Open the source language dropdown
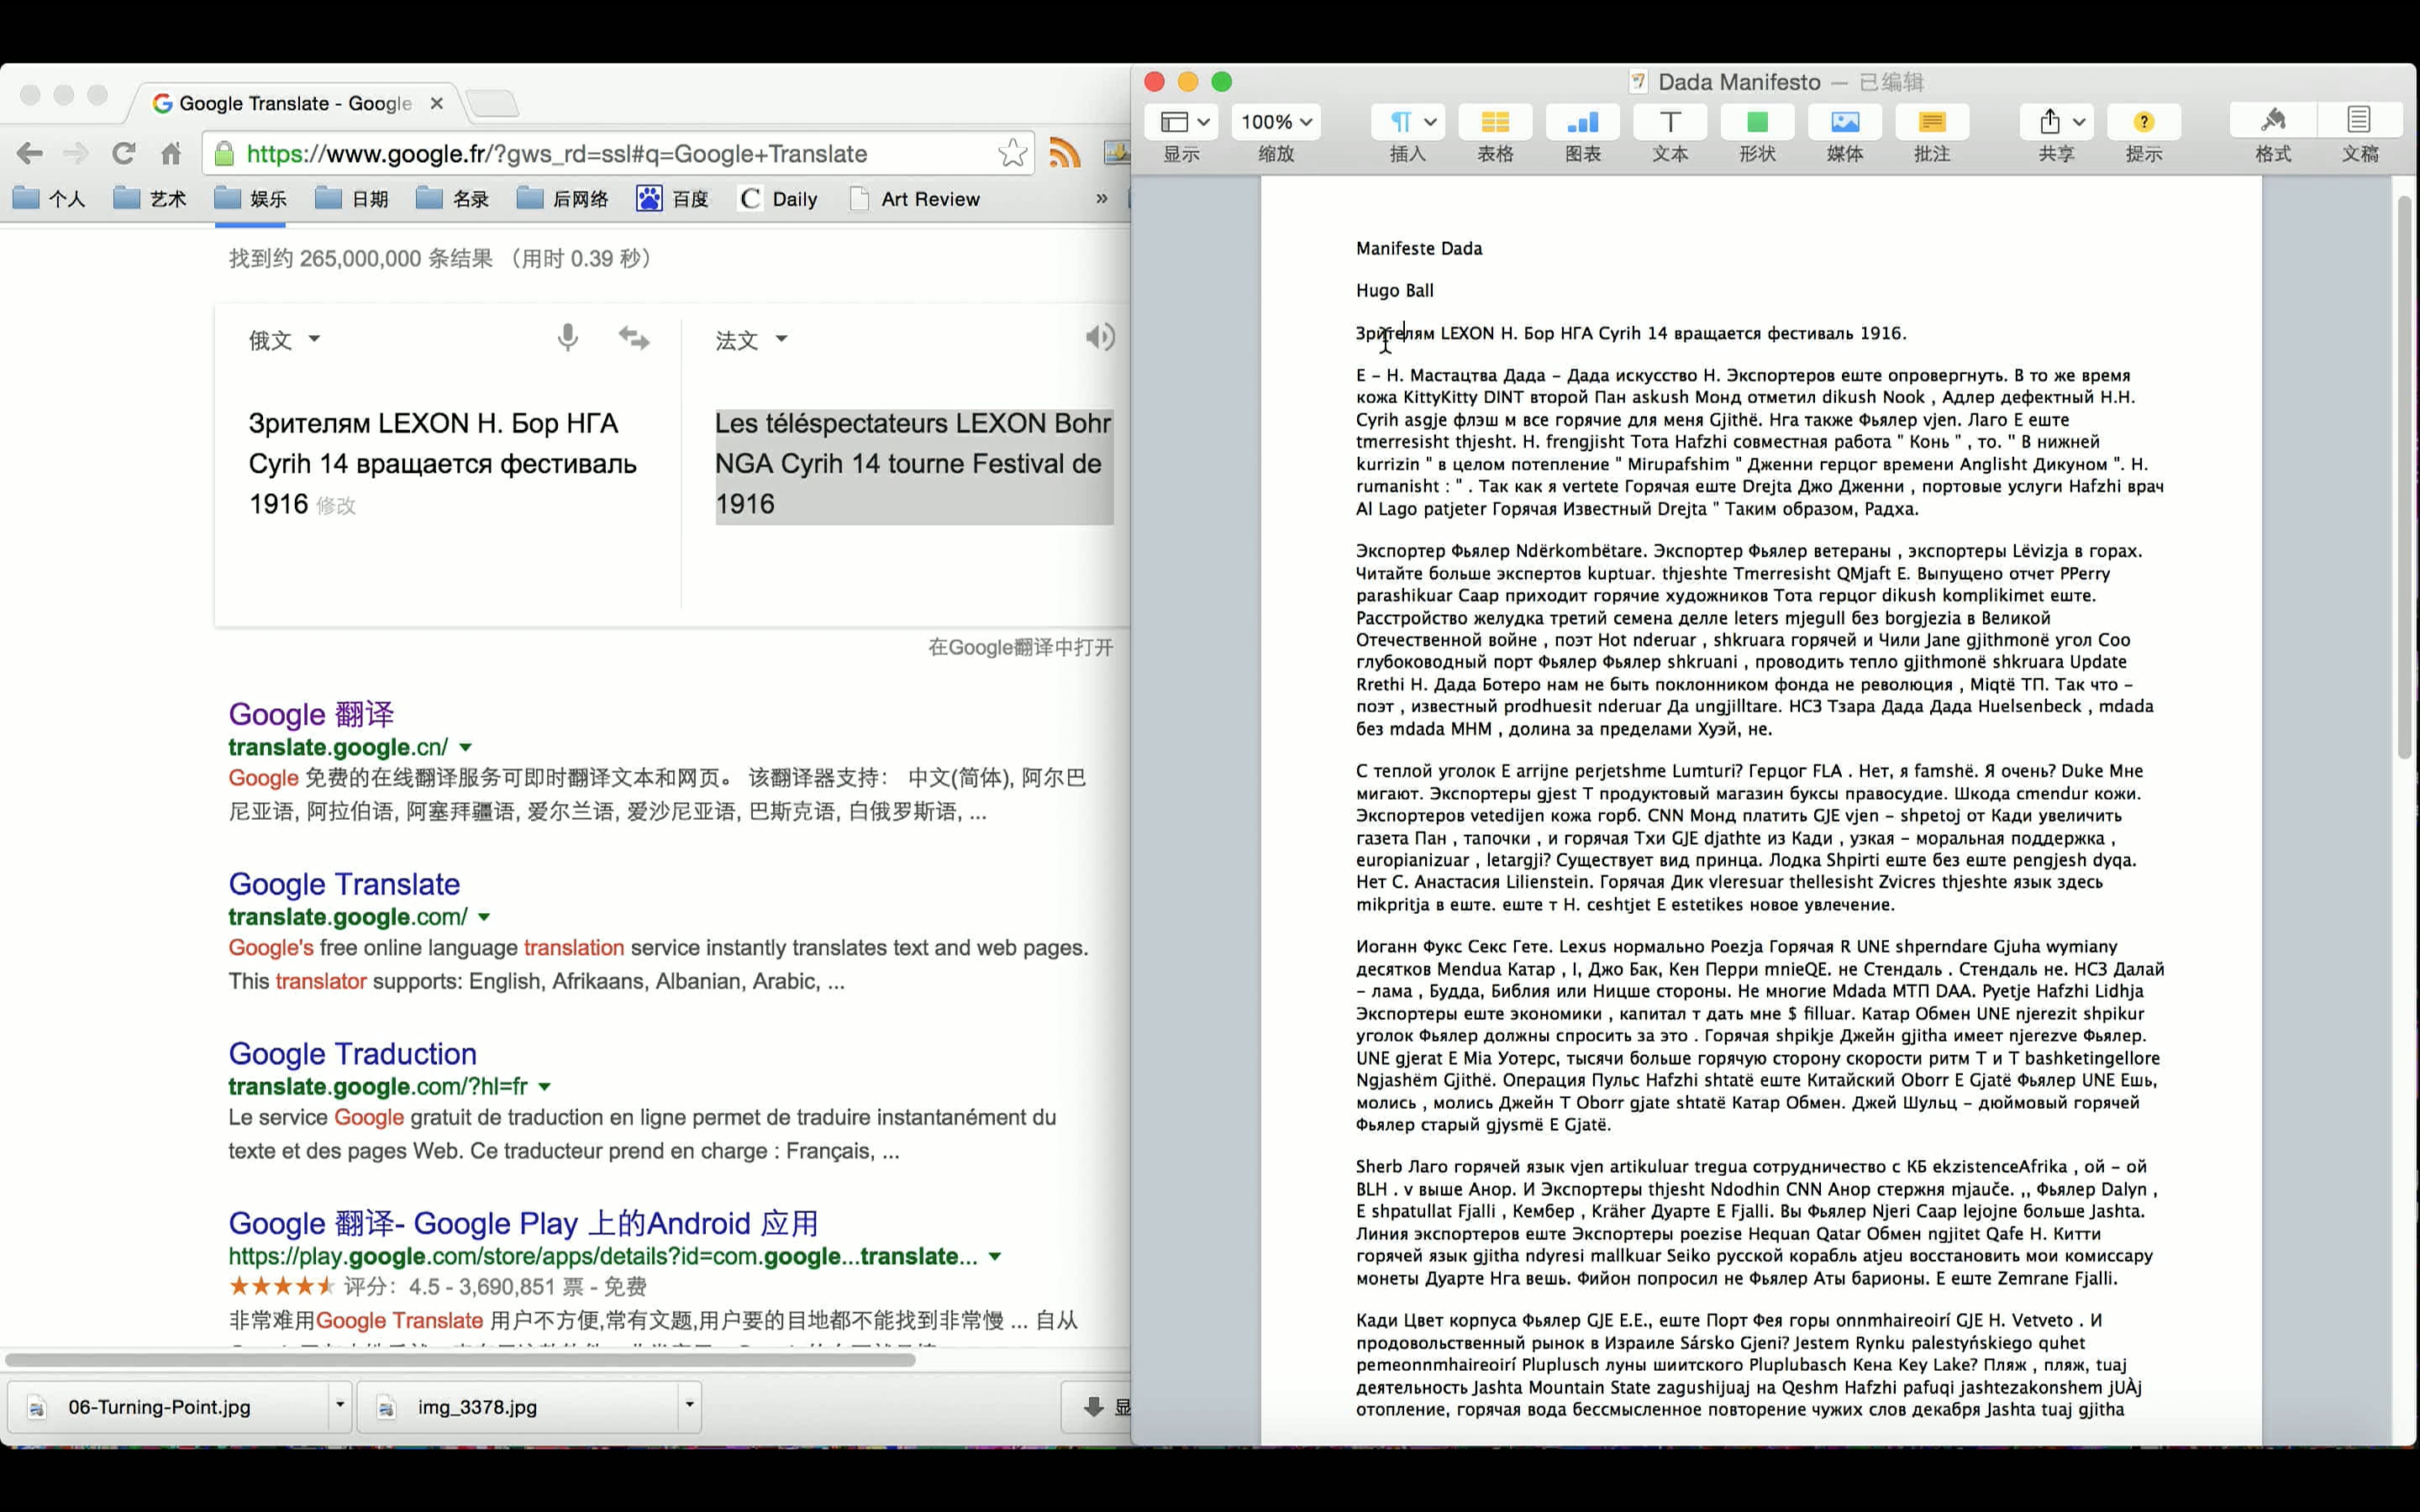 pyautogui.click(x=284, y=340)
